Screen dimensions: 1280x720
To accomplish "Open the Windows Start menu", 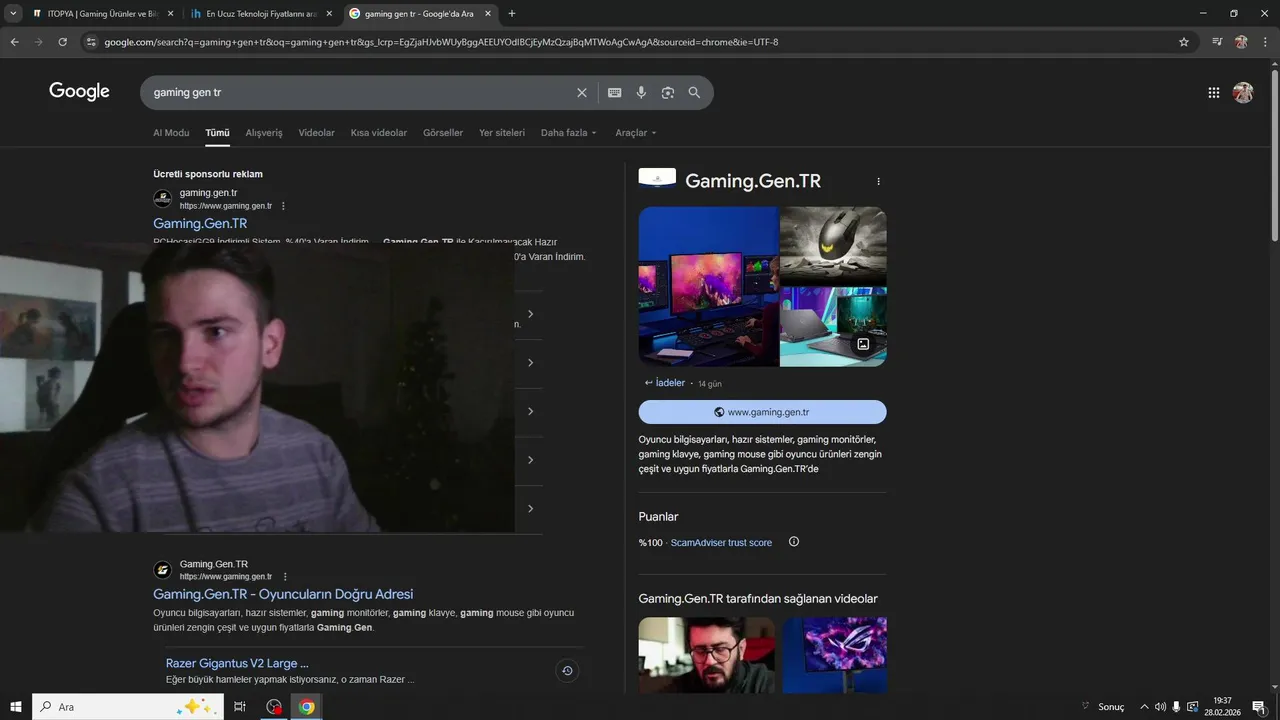I will pos(15,707).
